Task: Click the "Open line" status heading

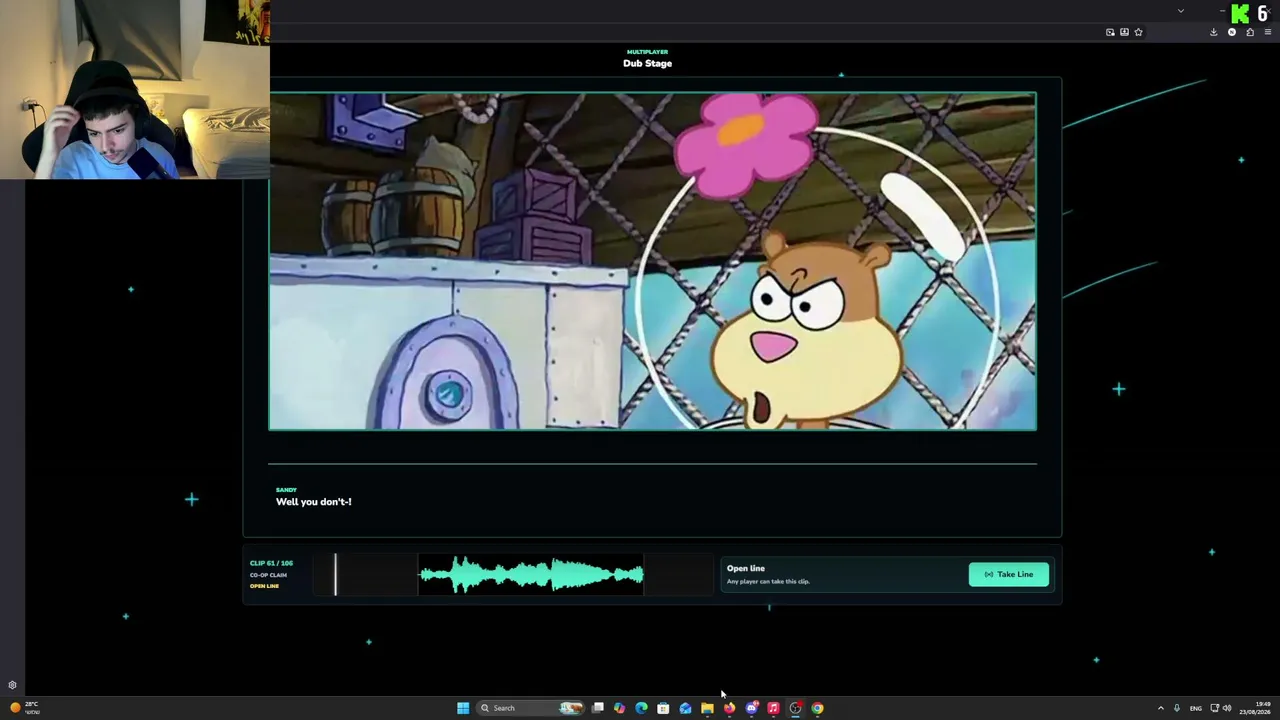Action: pyautogui.click(x=746, y=568)
